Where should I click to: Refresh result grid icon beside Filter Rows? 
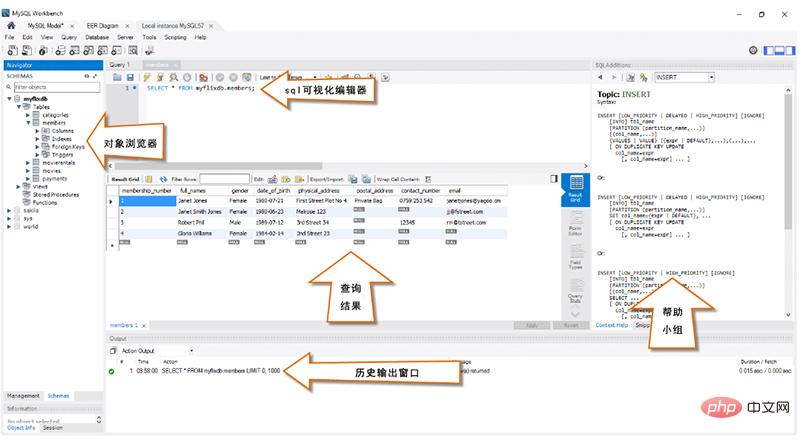coord(163,179)
